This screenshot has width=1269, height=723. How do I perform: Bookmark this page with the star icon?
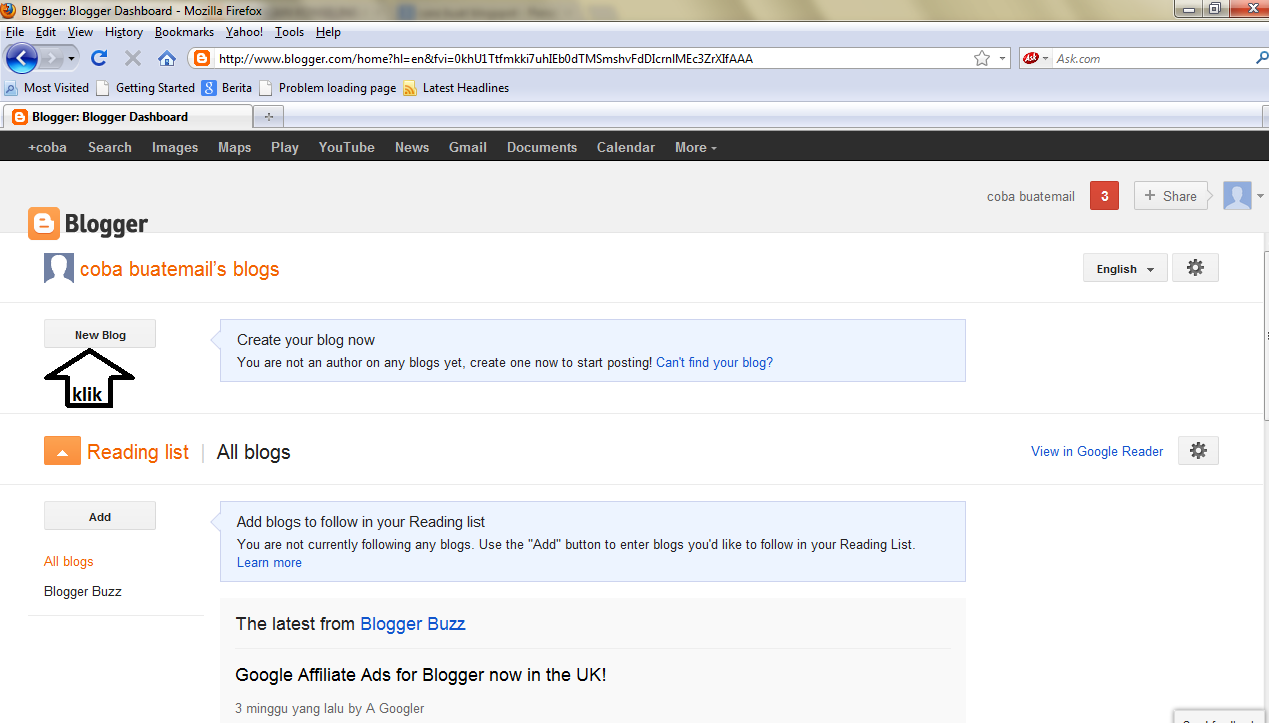click(x=982, y=58)
